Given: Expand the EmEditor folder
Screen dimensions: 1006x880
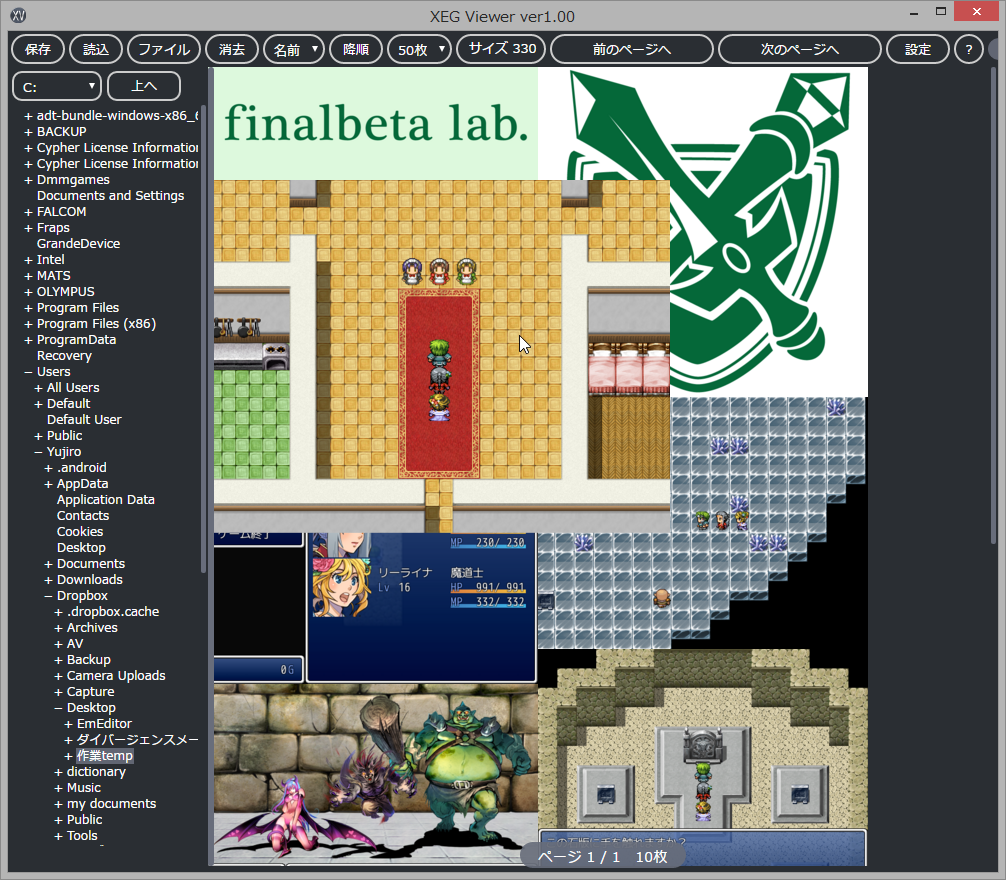Looking at the screenshot, I should [x=69, y=724].
